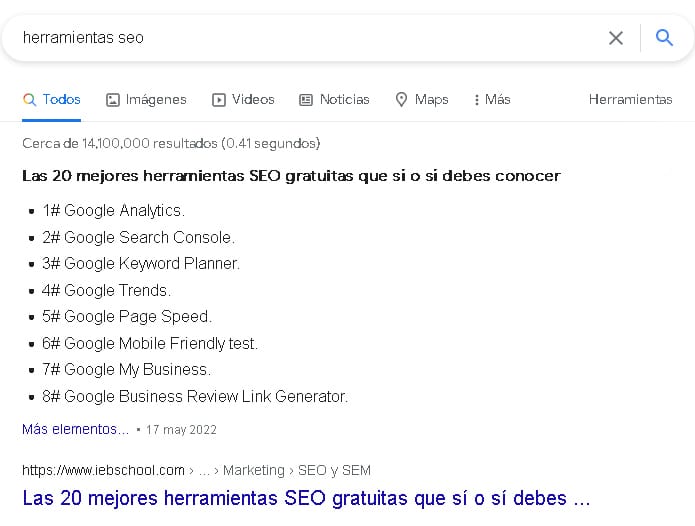Click the three-dot icon beside Más
The height and width of the screenshot is (526, 695).
tap(476, 100)
